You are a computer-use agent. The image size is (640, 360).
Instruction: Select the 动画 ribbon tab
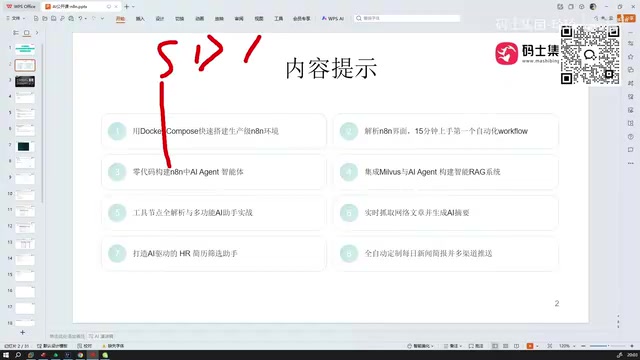pyautogui.click(x=199, y=19)
